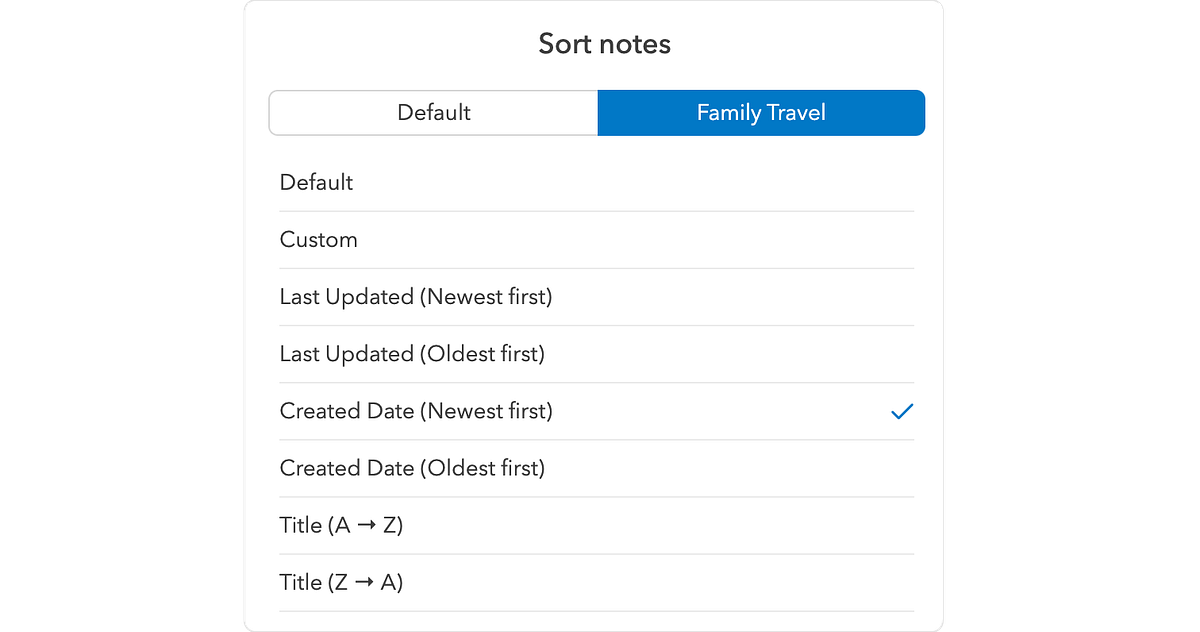This screenshot has height=632, width=1200.
Task: Click the blue checkmark next to Created Date
Action: click(902, 411)
